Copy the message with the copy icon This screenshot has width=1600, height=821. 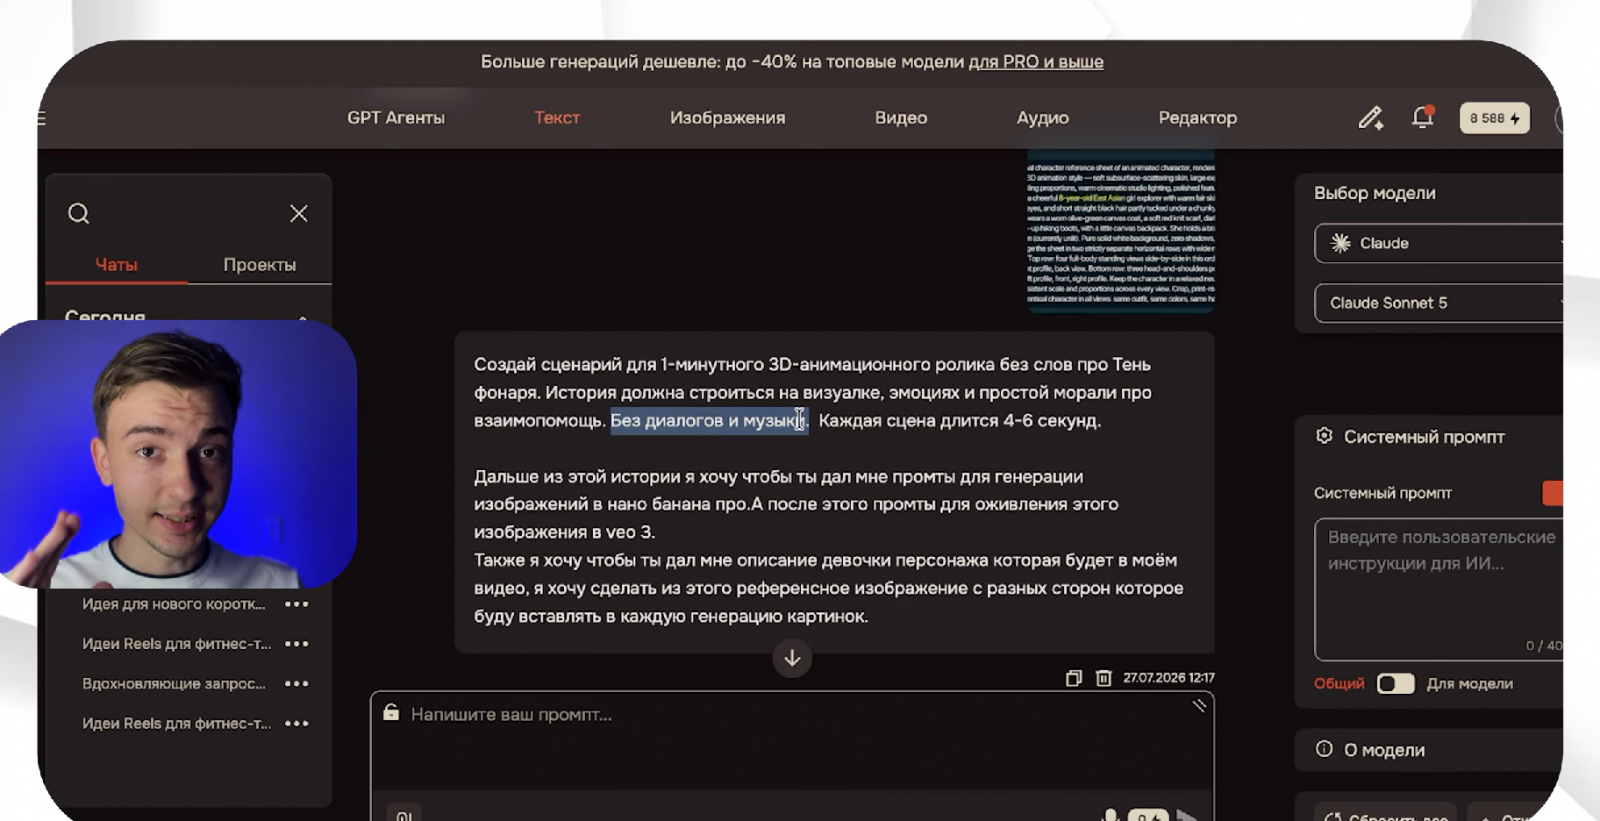[x=1074, y=678]
